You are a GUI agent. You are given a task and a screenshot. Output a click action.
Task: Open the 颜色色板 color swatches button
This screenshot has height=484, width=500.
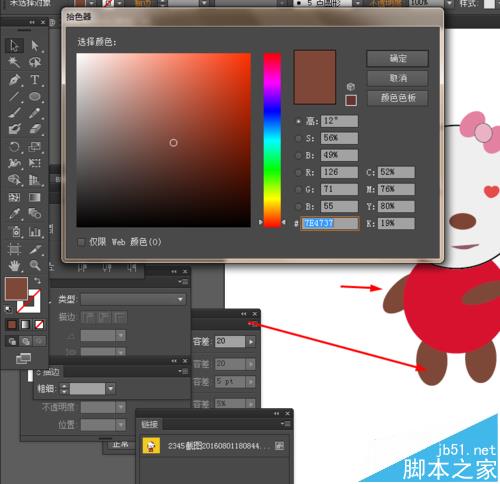(x=397, y=98)
